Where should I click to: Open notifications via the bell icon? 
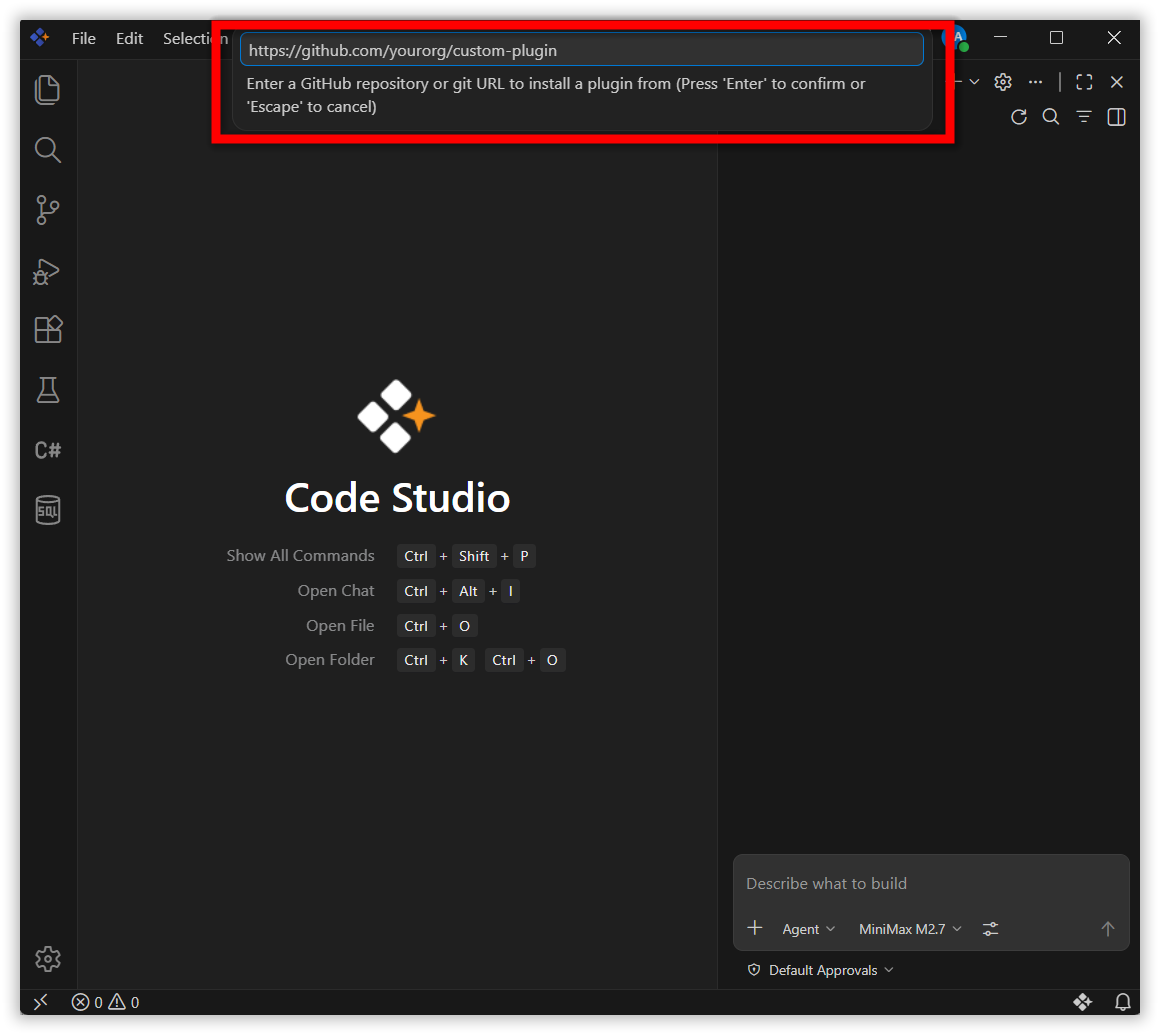point(1122,1002)
